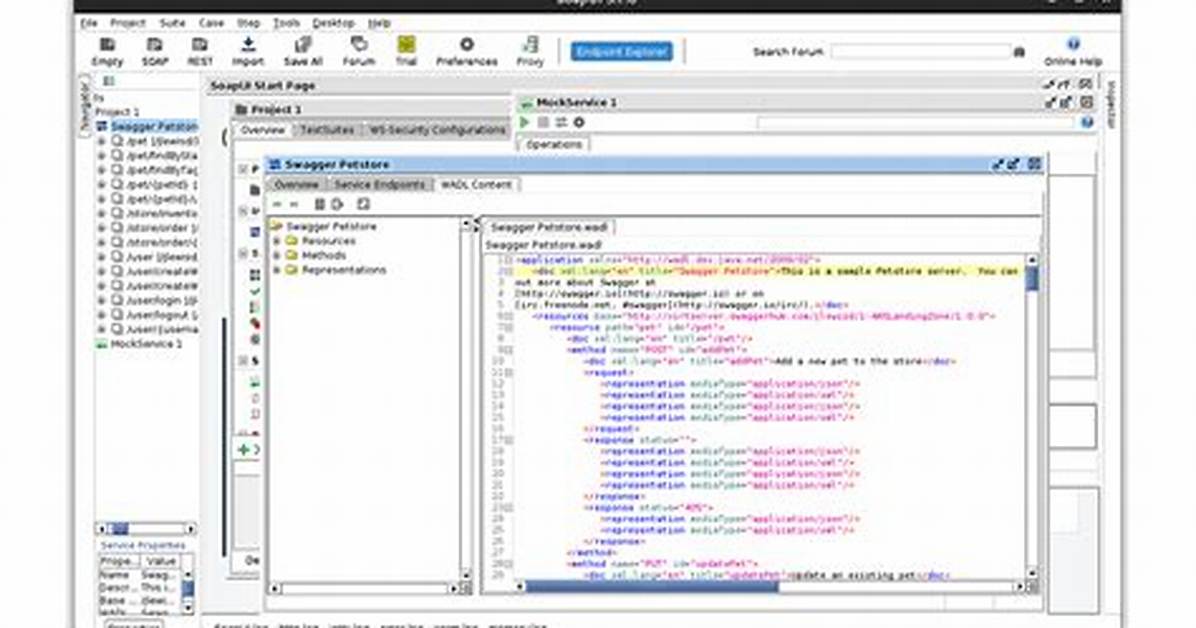This screenshot has height=628, width=1196.
Task: Select /user/{username} resource in Navigator
Action: (162, 330)
